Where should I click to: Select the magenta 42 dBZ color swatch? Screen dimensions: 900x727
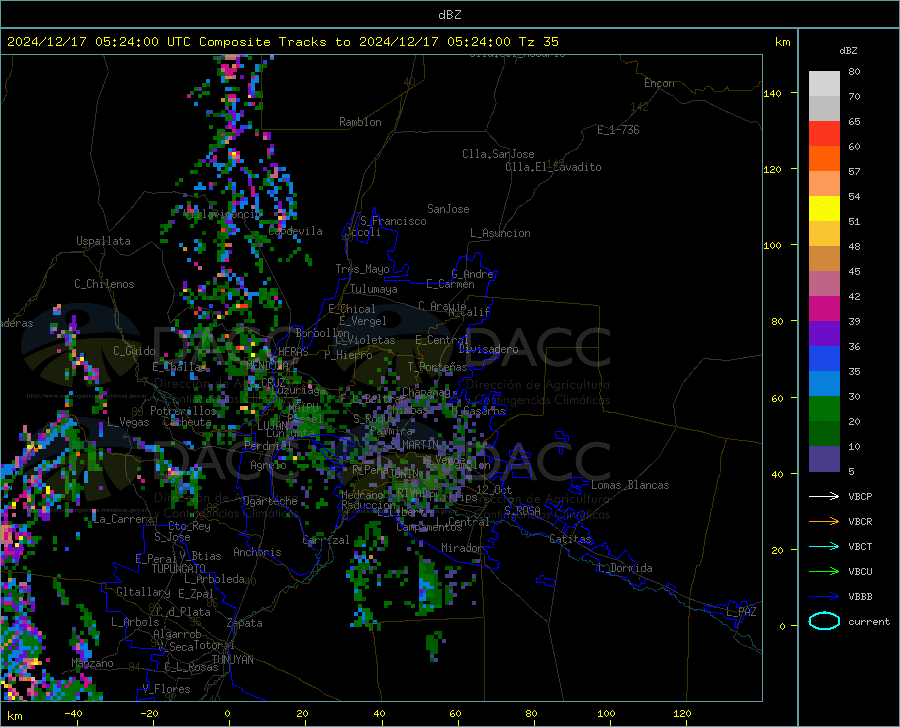click(x=824, y=309)
